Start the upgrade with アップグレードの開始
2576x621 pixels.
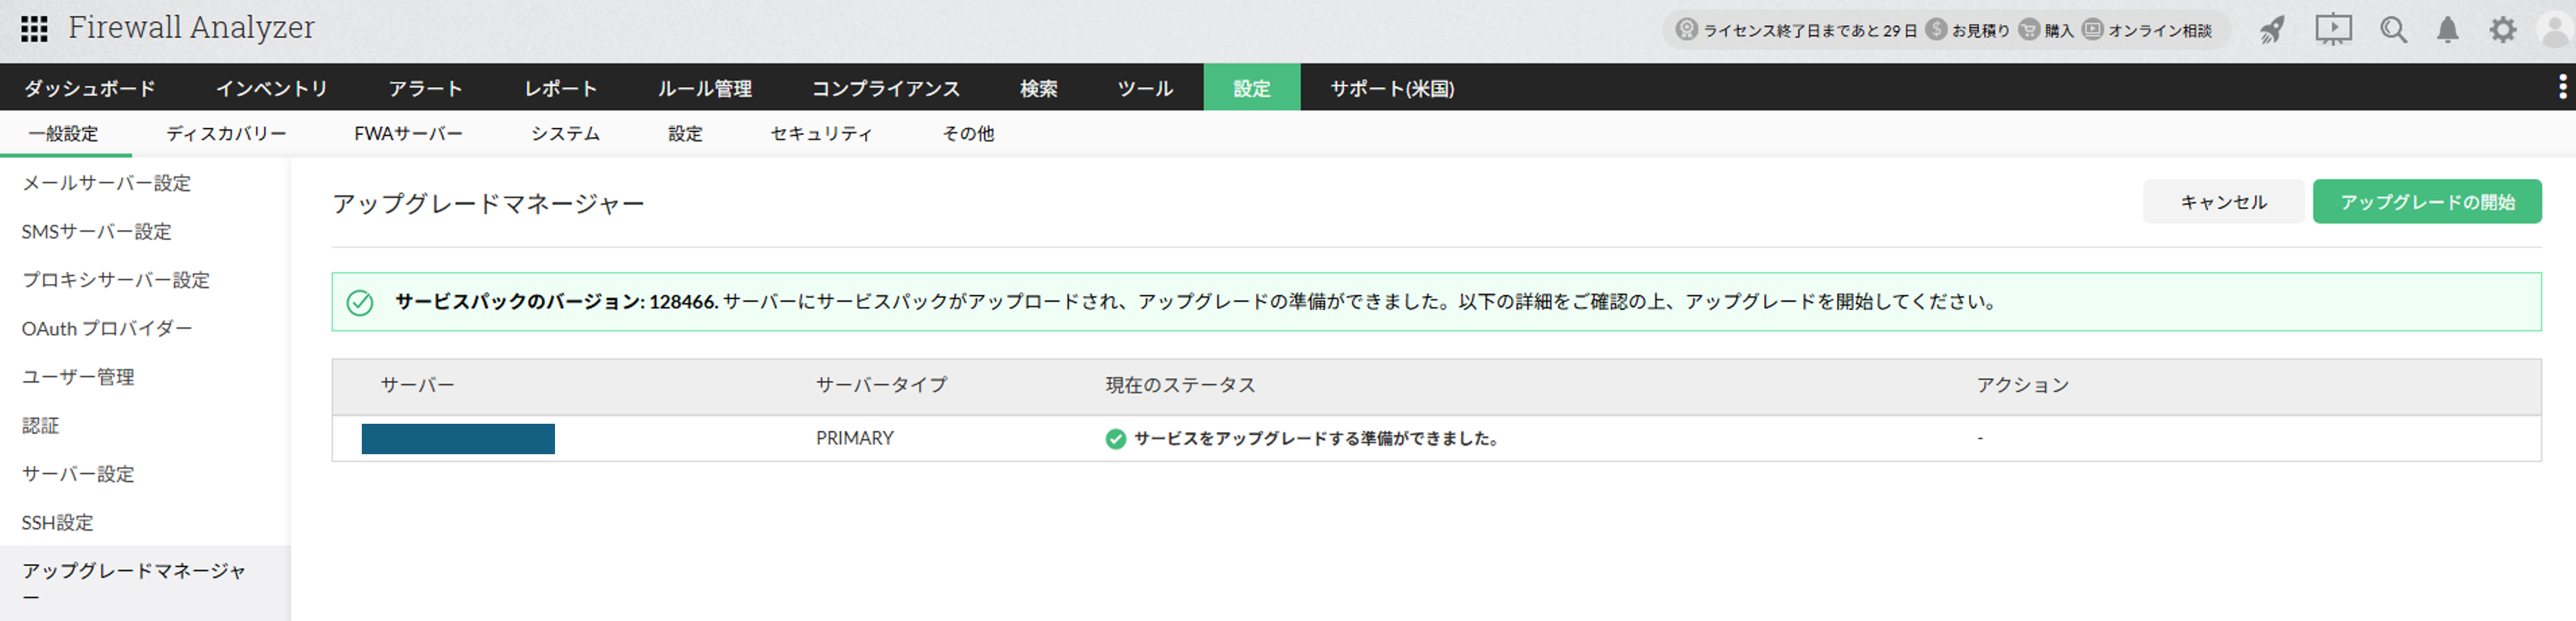pyautogui.click(x=2426, y=202)
